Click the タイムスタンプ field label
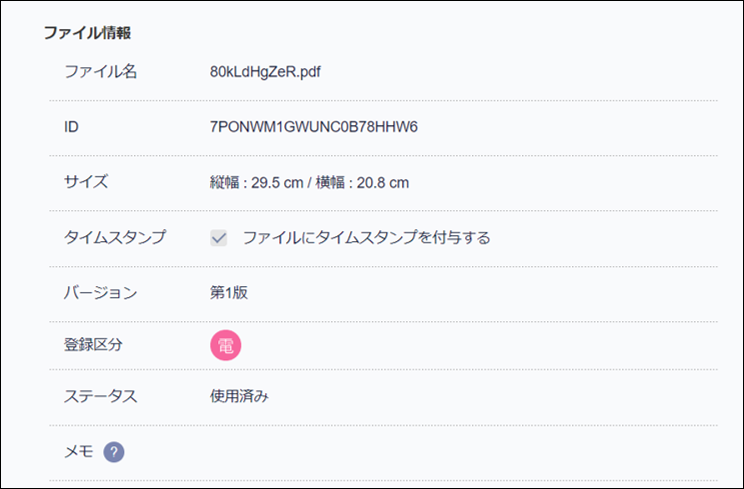 coord(115,238)
